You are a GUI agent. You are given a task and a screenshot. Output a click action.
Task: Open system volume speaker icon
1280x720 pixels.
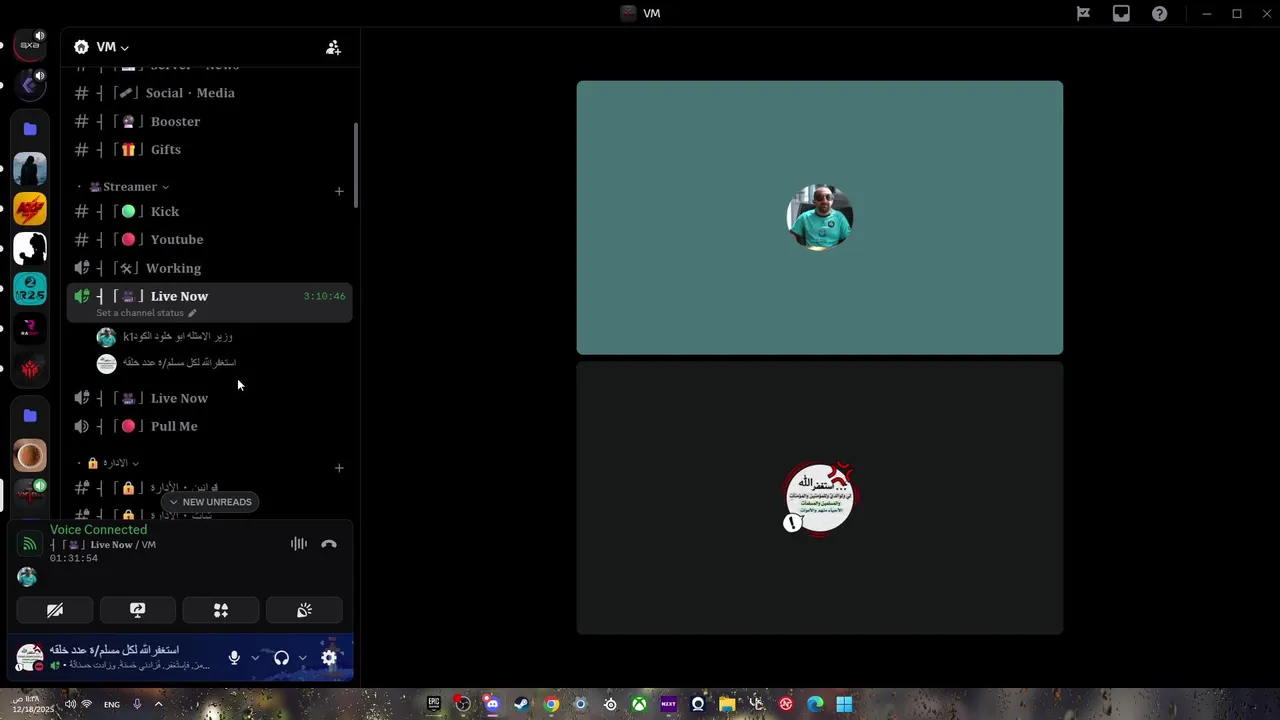pyautogui.click(x=70, y=704)
